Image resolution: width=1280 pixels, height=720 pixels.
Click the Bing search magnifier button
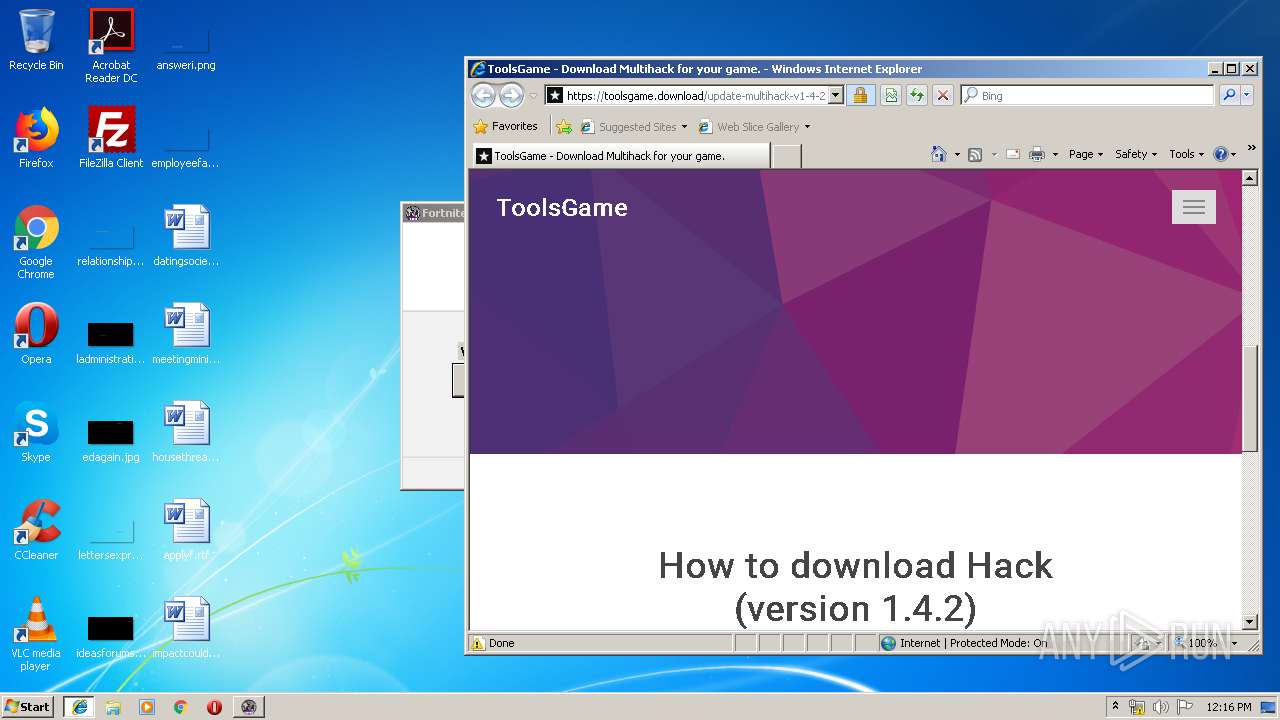[x=1229, y=95]
